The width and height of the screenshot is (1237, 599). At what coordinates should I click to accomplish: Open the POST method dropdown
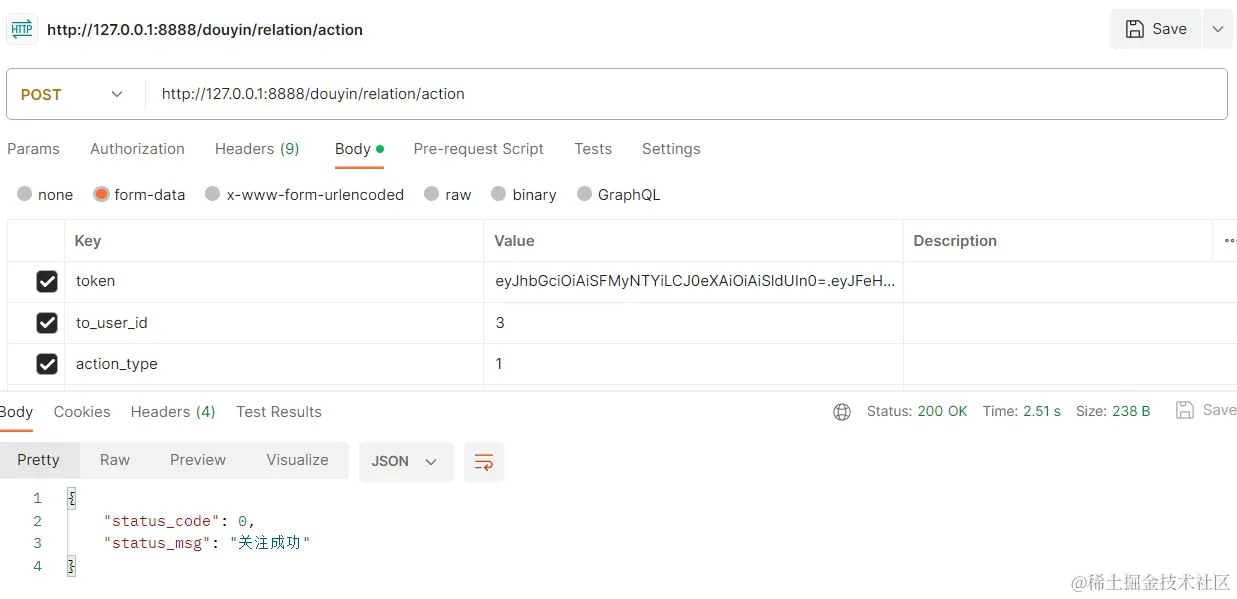[73, 94]
